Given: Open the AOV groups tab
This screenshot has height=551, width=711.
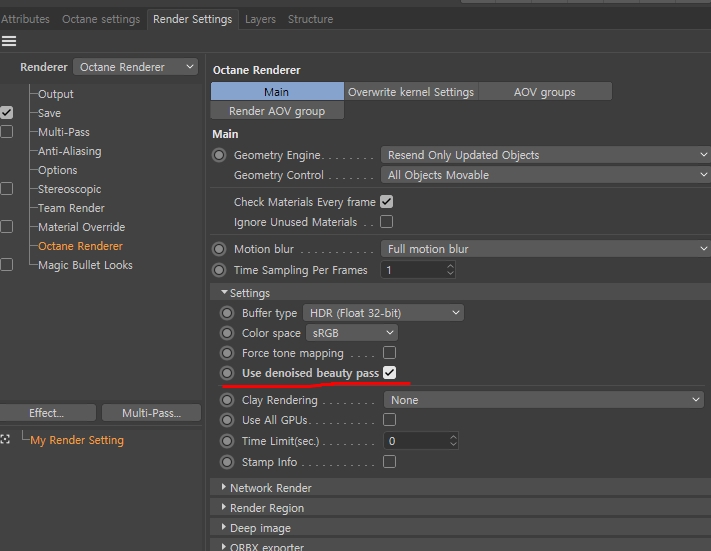Looking at the screenshot, I should (x=545, y=92).
